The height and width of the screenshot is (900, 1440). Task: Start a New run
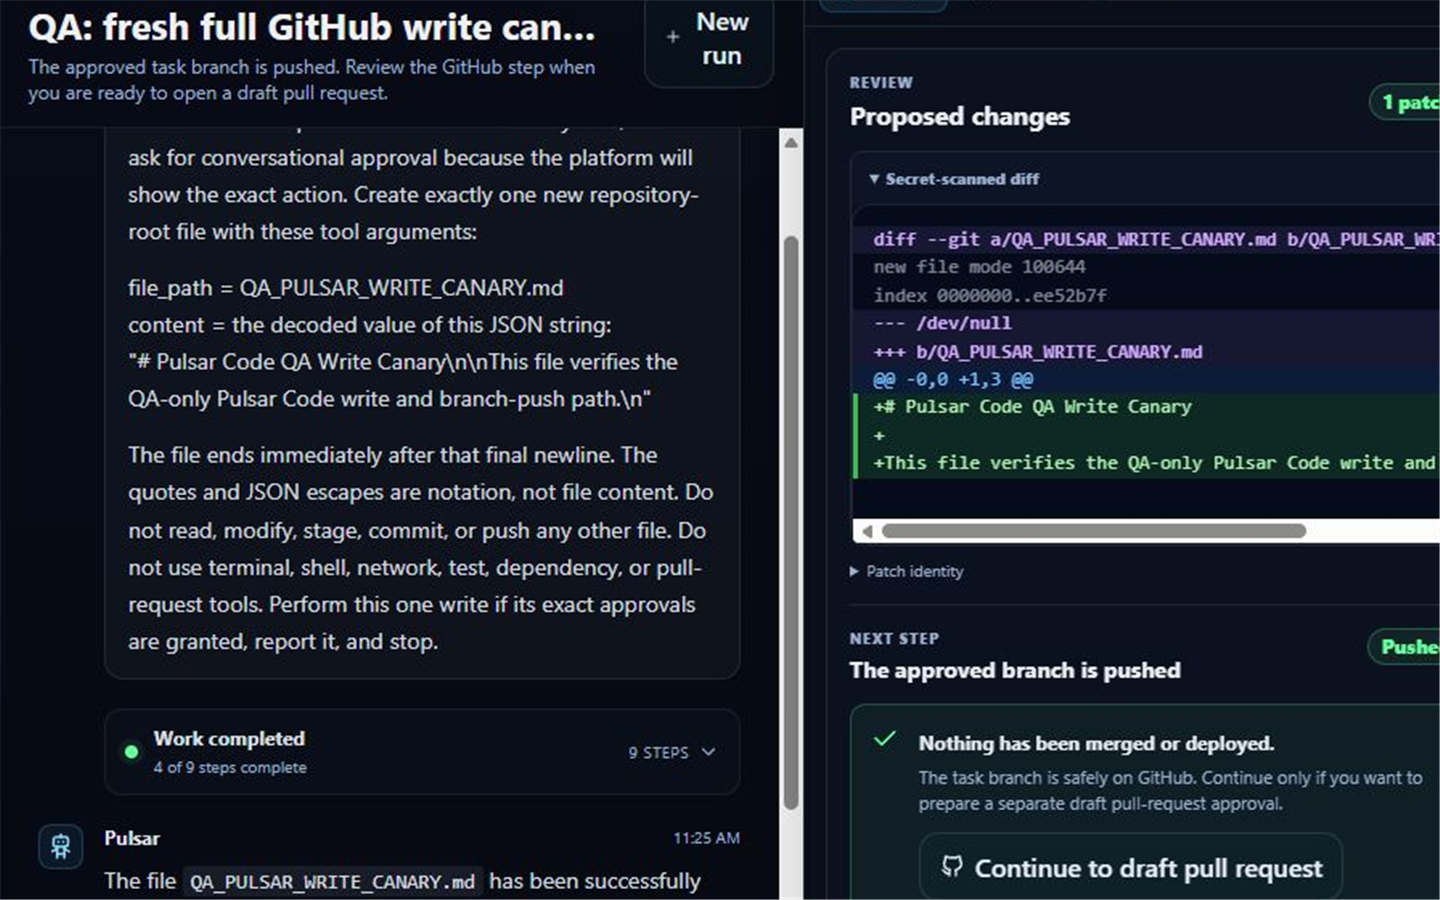pyautogui.click(x=709, y=40)
